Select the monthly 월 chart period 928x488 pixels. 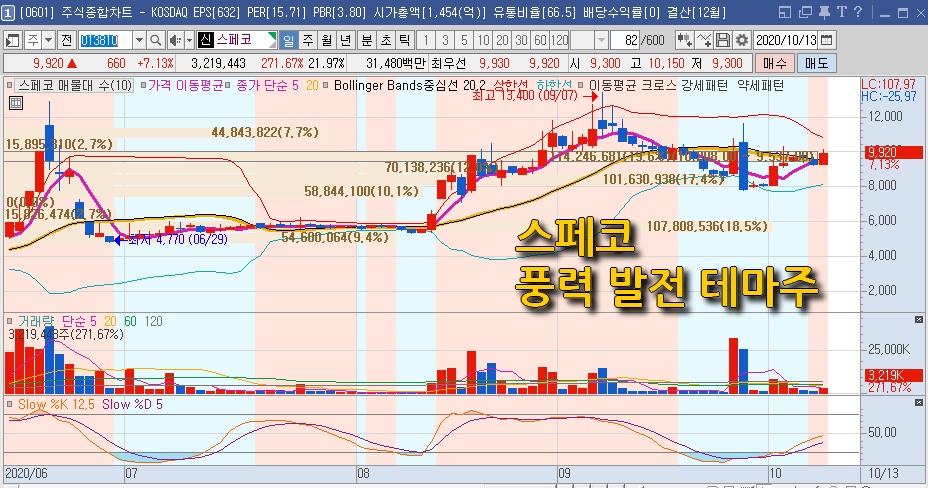pyautogui.click(x=327, y=40)
